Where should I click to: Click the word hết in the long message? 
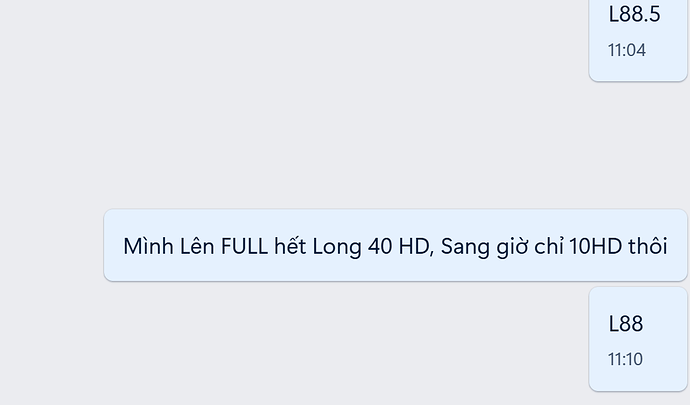pos(290,246)
